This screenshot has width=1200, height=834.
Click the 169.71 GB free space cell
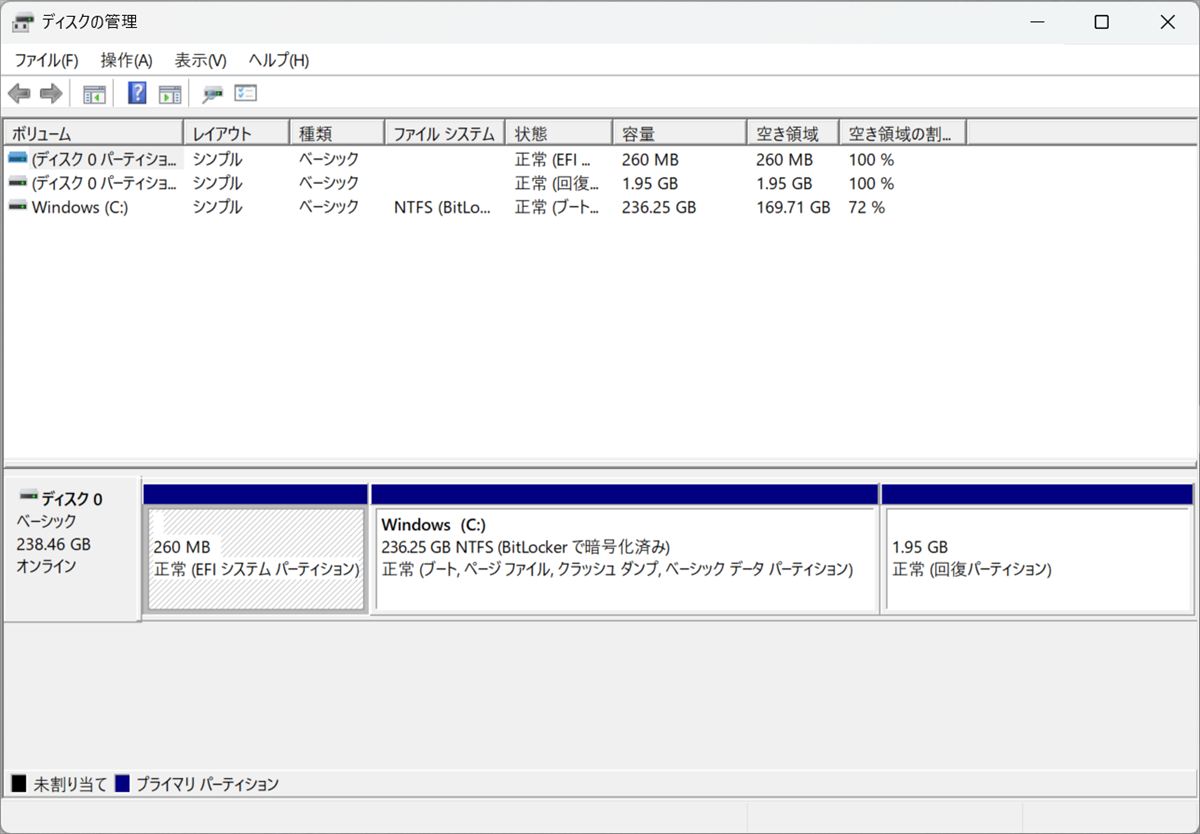pyautogui.click(x=793, y=207)
